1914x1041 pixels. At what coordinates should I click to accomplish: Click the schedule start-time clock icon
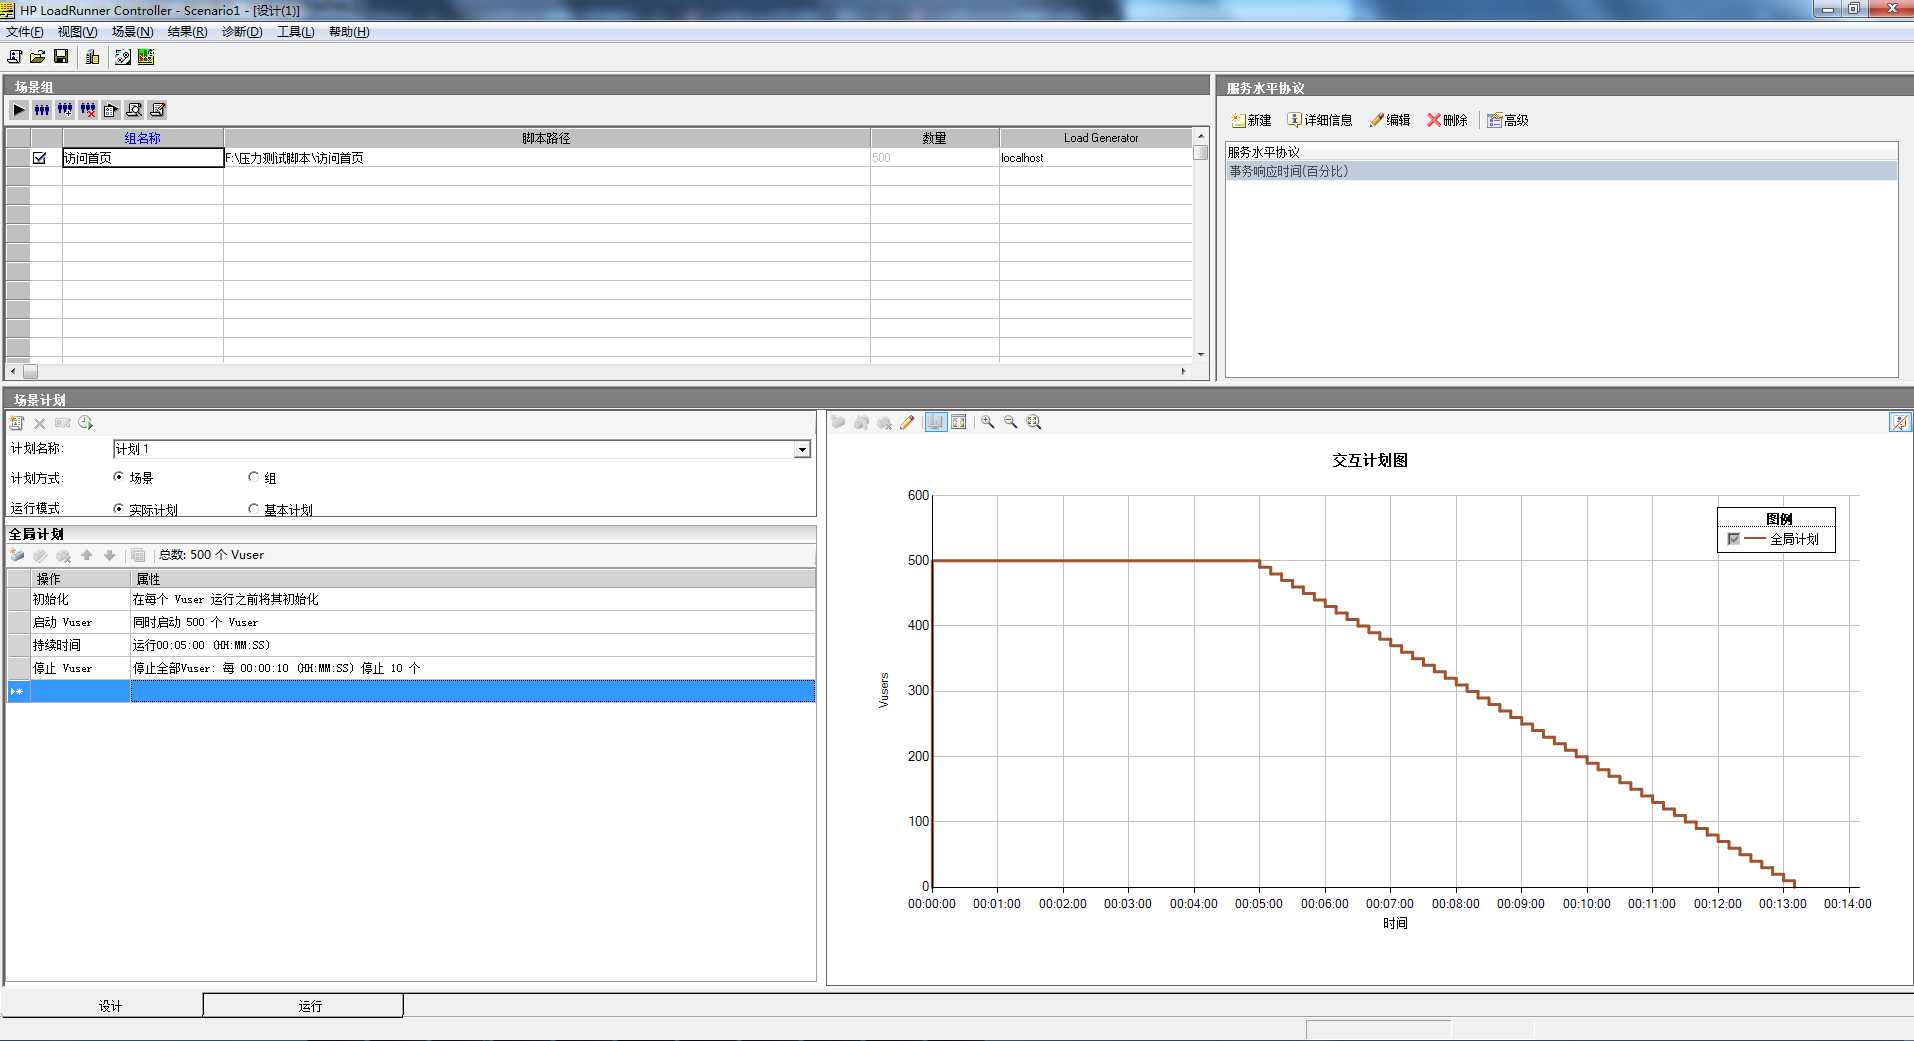(x=86, y=423)
